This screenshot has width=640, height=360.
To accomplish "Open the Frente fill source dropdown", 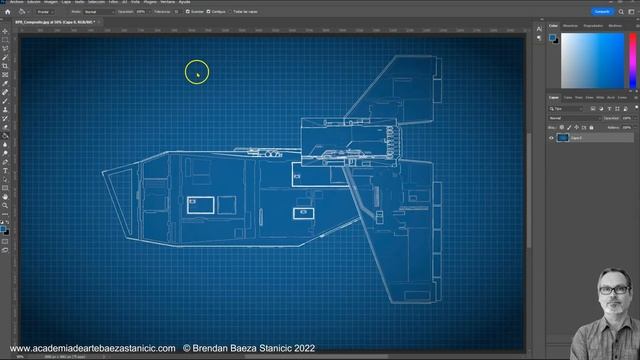I will [45, 12].
